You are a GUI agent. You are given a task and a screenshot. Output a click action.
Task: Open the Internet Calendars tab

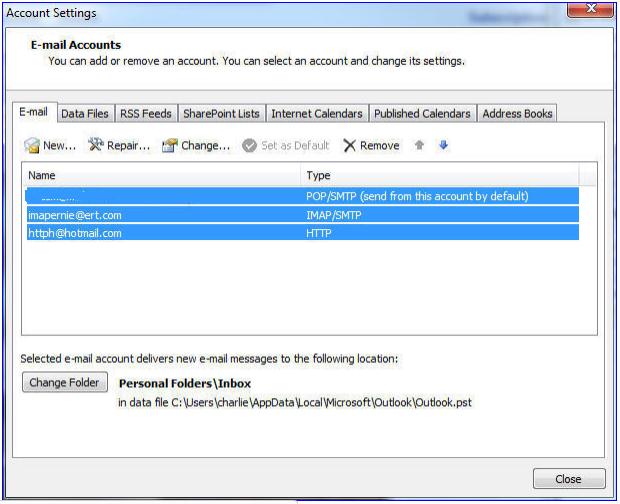pyautogui.click(x=317, y=114)
